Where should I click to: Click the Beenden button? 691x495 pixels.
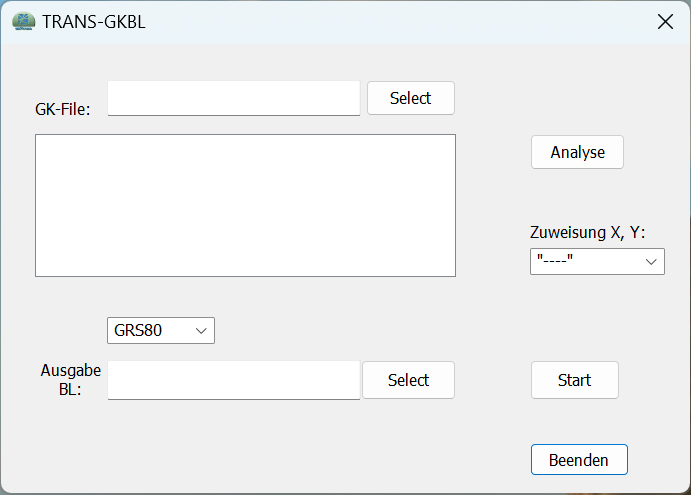point(579,460)
